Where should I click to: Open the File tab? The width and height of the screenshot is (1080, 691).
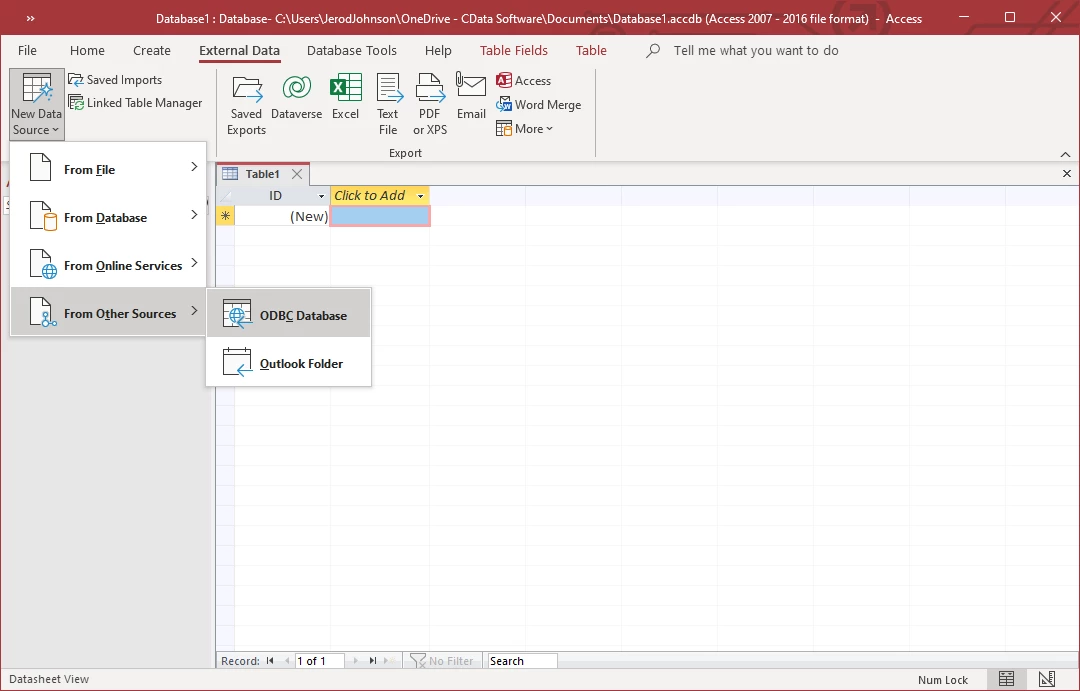click(x=28, y=50)
